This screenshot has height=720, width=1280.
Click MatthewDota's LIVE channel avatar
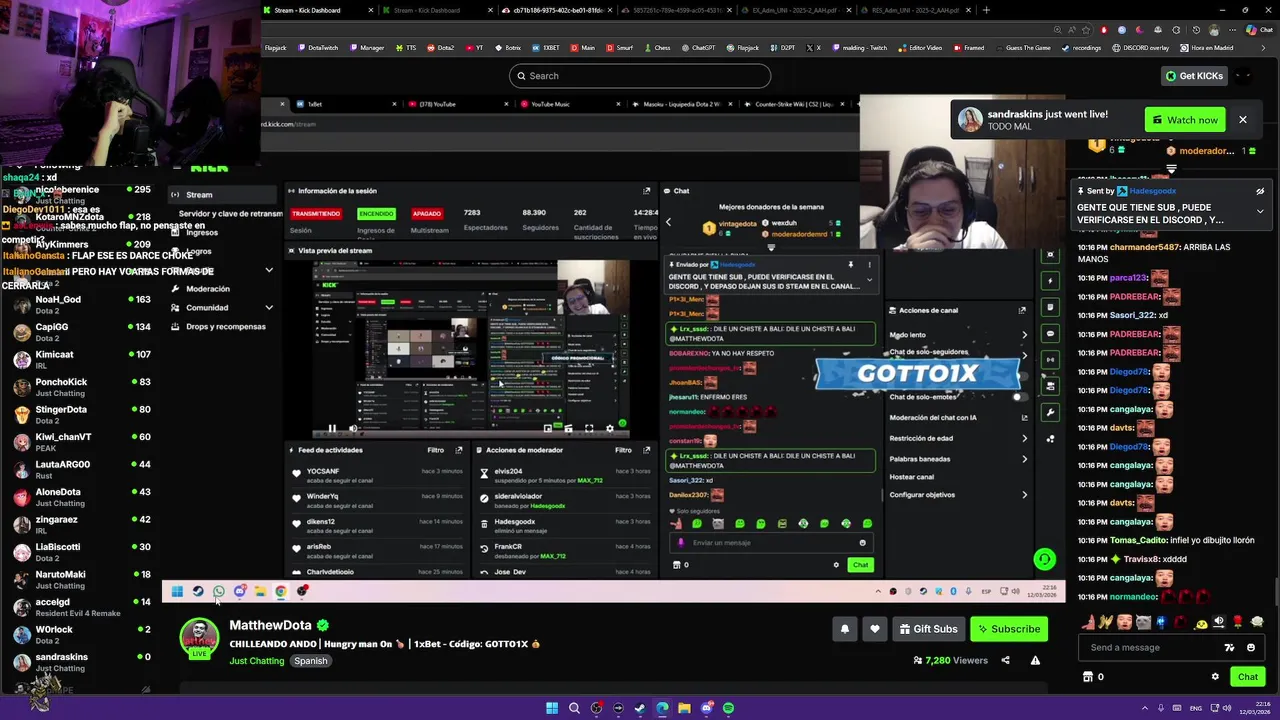click(199, 639)
